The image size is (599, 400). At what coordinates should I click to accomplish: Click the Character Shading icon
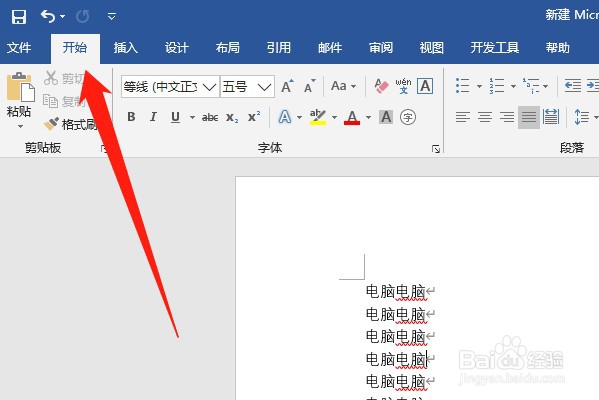pos(386,117)
